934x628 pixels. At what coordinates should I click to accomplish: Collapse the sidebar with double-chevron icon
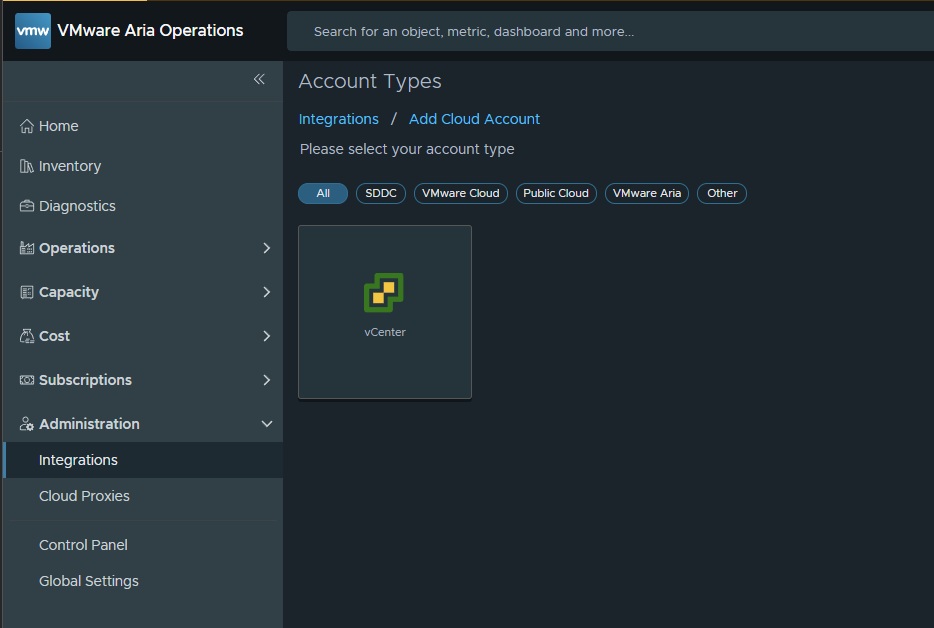[259, 79]
